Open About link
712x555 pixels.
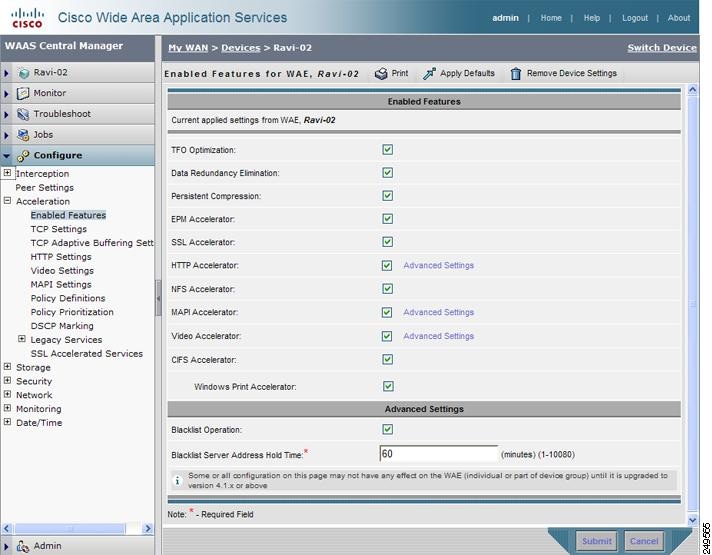678,18
